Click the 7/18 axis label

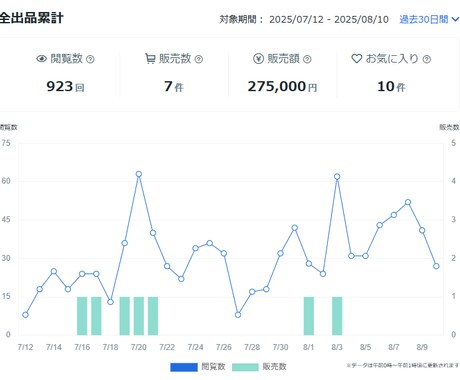[110, 347]
